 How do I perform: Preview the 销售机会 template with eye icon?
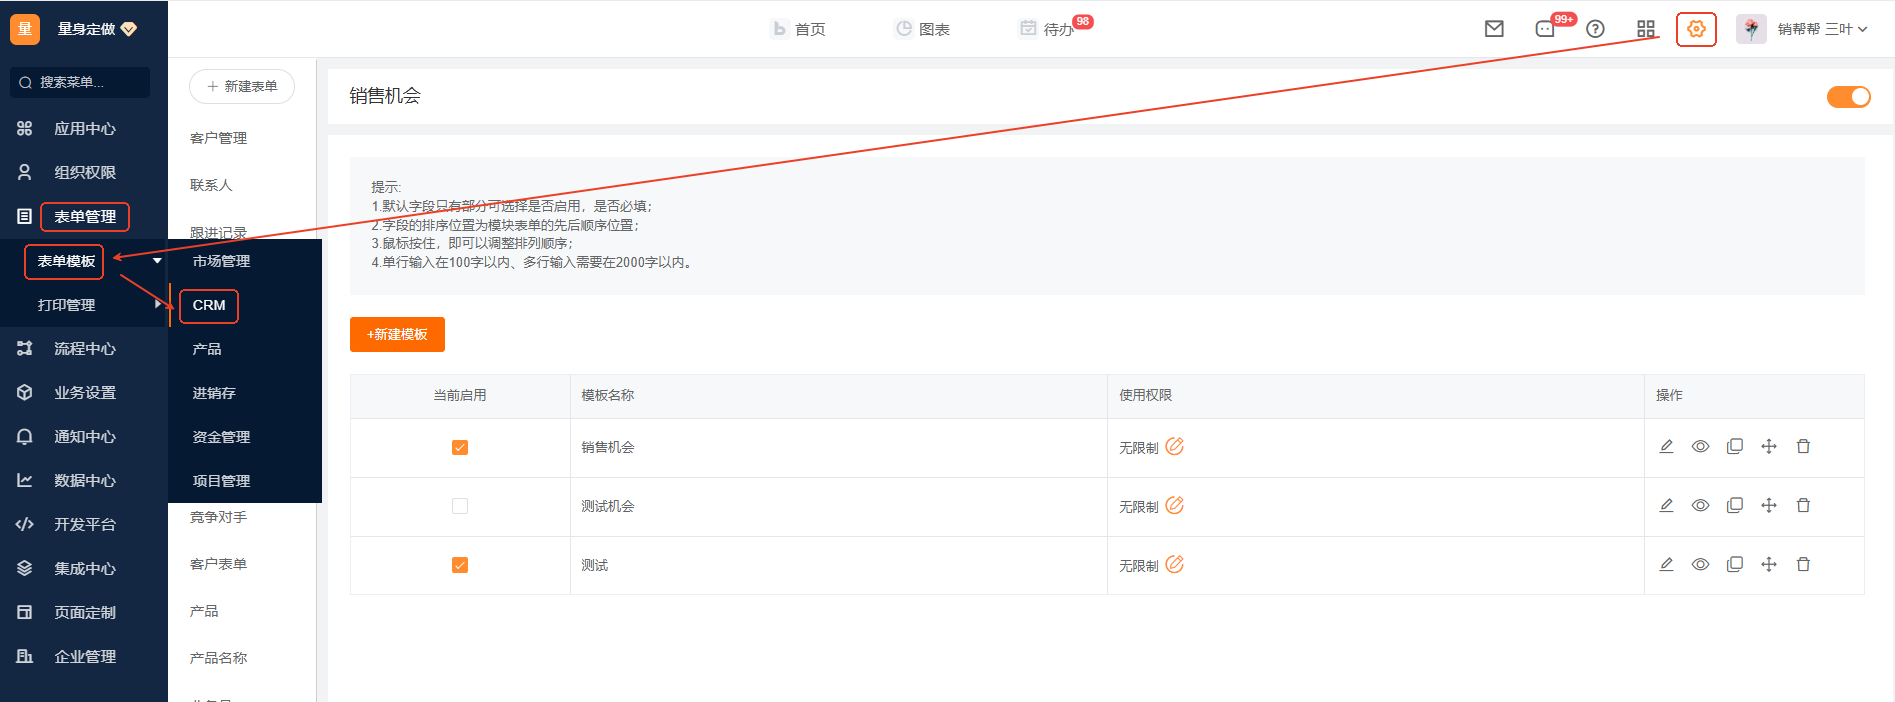coord(1700,447)
